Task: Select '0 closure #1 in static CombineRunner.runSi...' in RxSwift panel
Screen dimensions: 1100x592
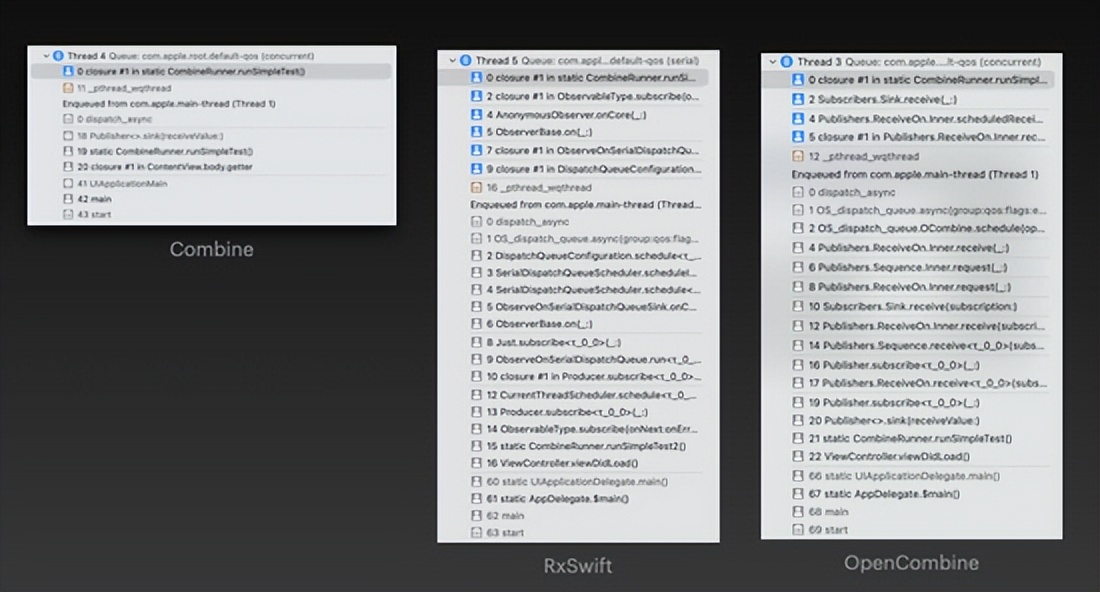Action: [x=573, y=78]
